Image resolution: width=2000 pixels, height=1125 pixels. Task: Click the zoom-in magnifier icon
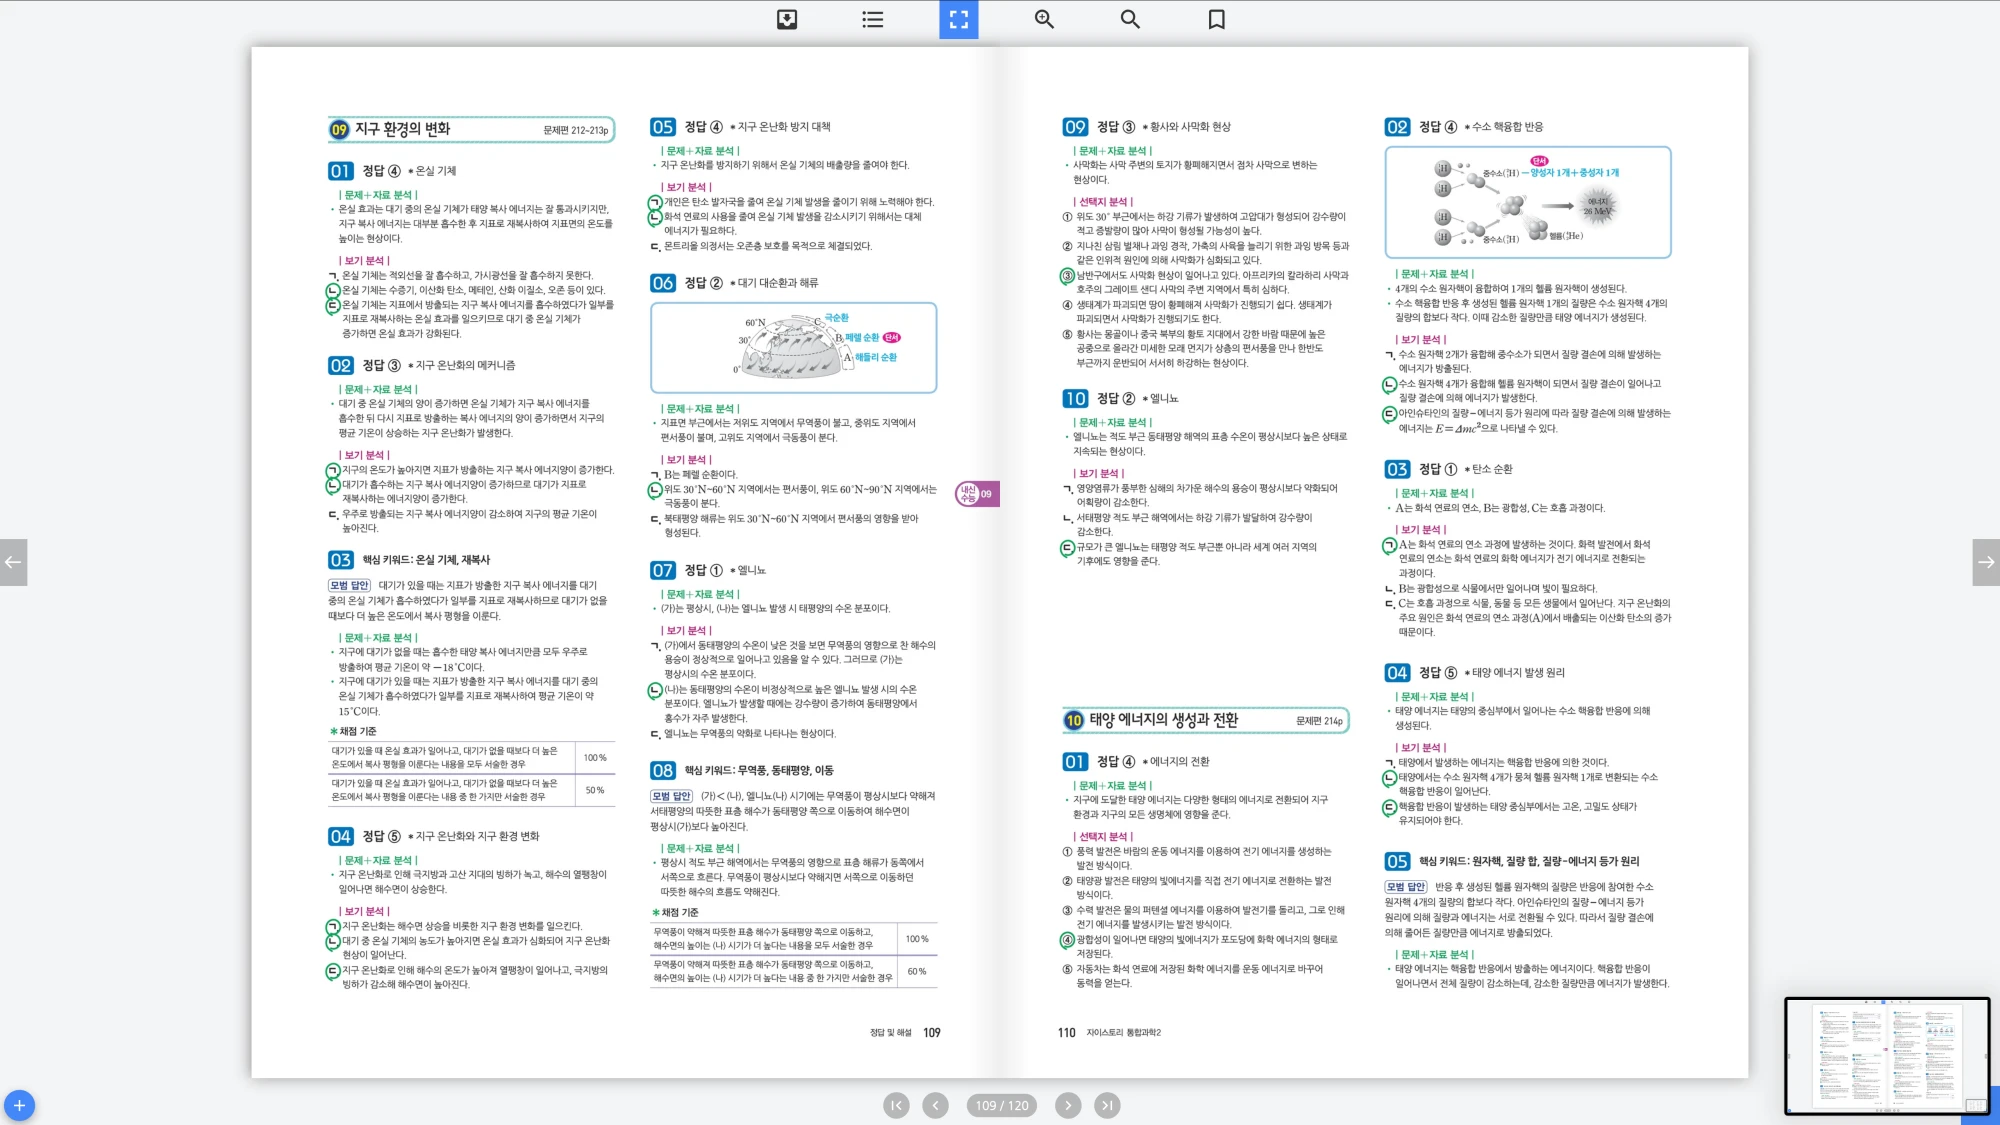(1044, 19)
